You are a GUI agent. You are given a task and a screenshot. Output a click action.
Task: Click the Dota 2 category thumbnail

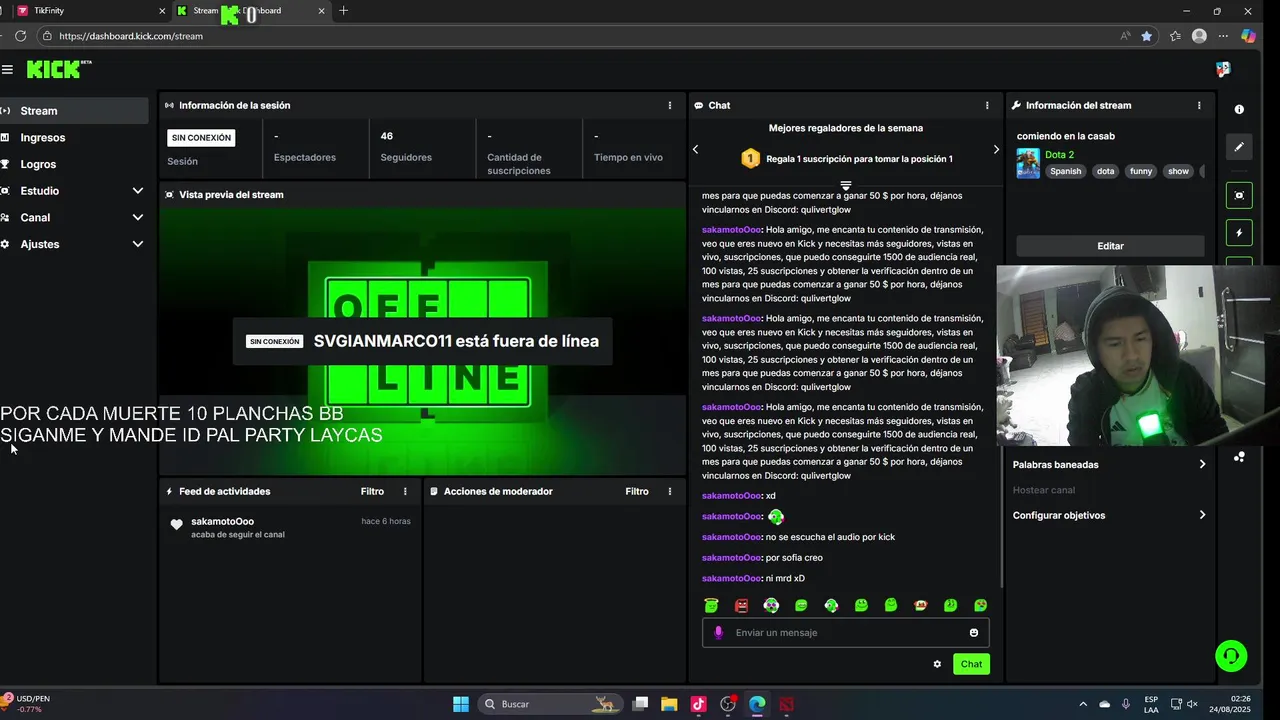tap(1028, 163)
